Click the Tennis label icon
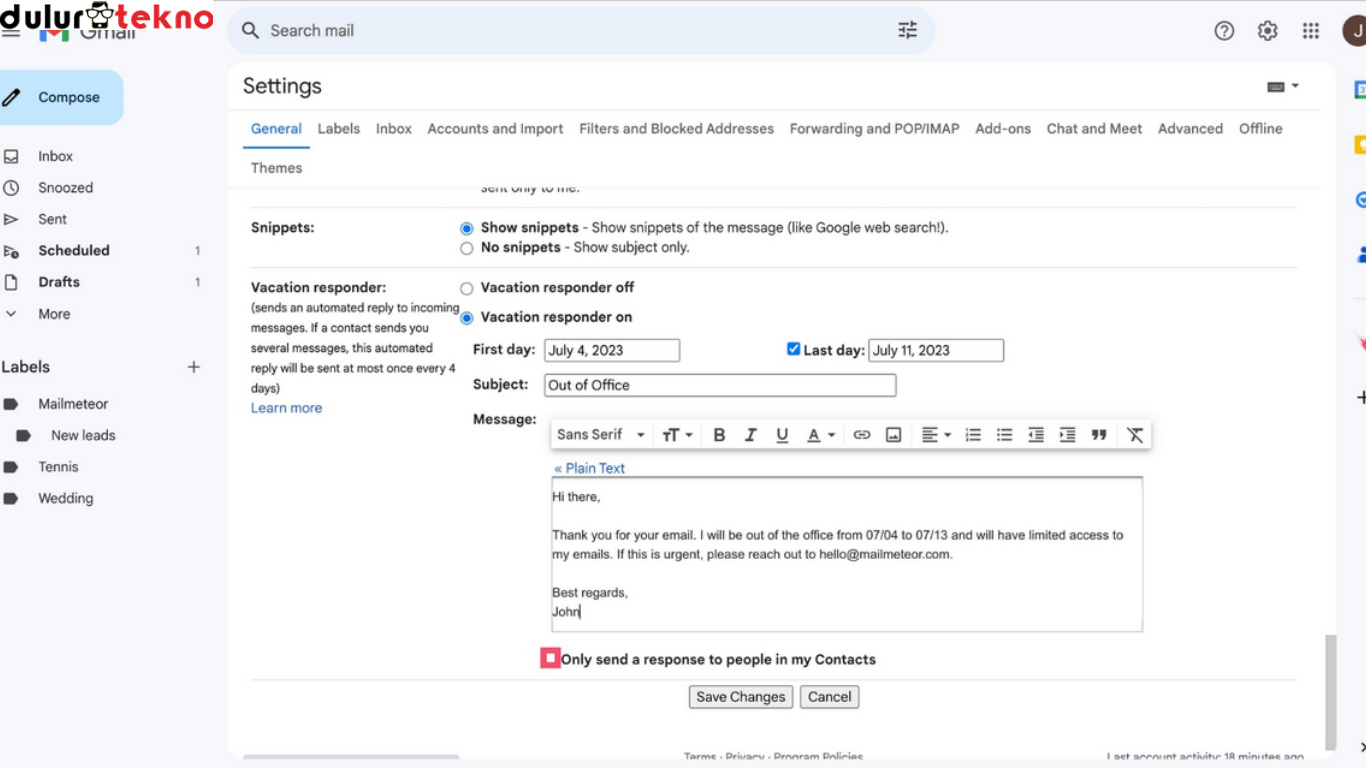 tap(11, 467)
